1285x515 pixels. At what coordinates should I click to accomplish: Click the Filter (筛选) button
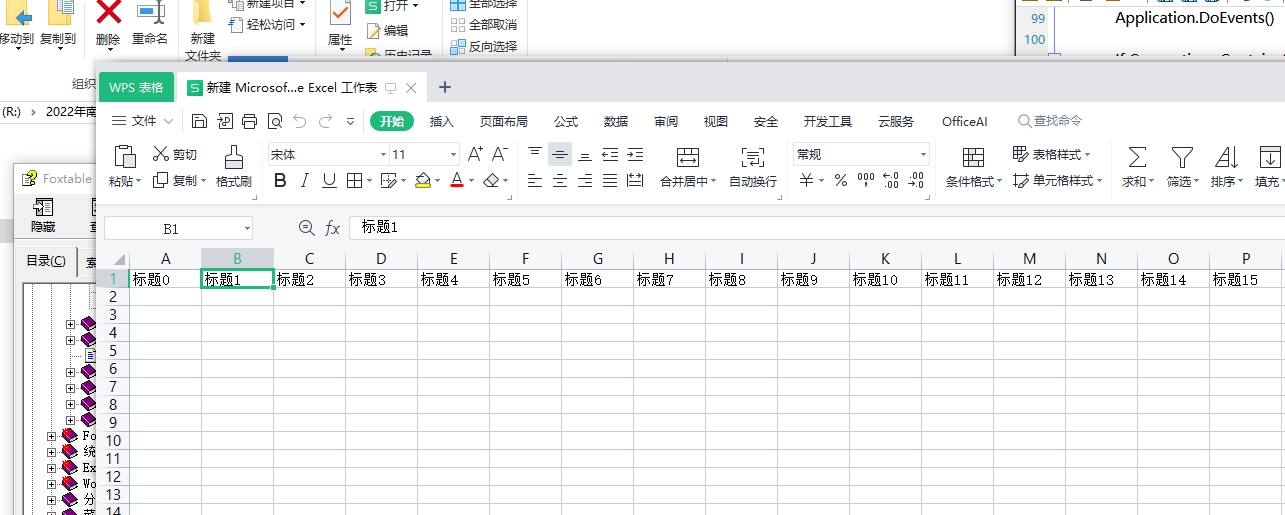[x=1182, y=166]
